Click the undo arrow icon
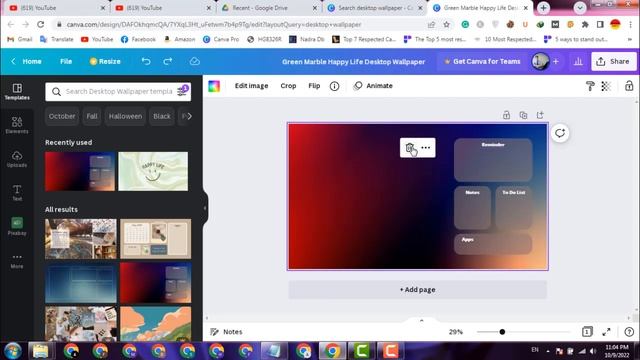Screen dimensions: 640x360 pyautogui.click(x=146, y=61)
